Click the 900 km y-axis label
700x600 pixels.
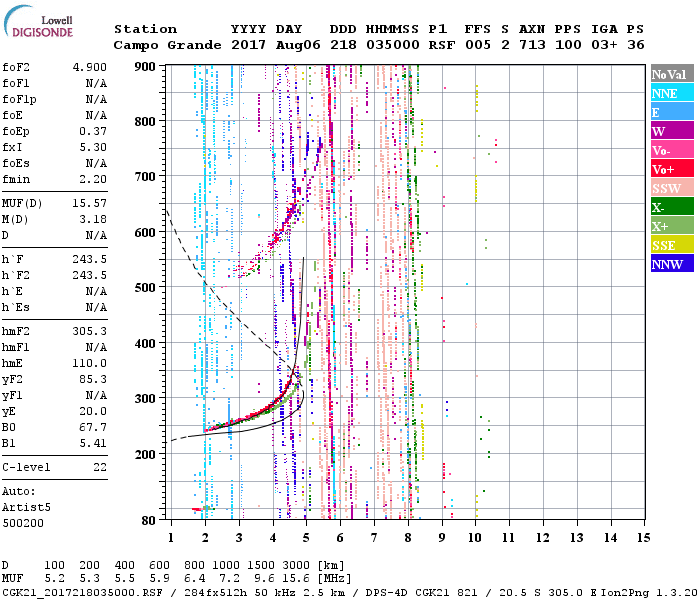click(x=145, y=67)
